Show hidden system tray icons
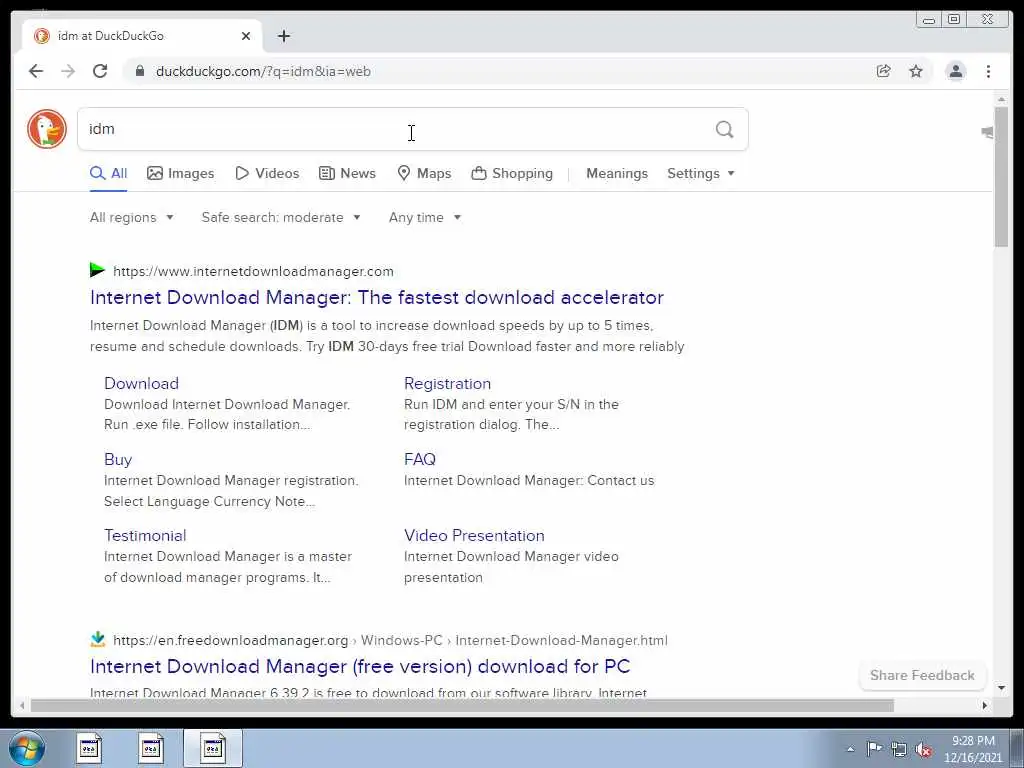 [850, 749]
